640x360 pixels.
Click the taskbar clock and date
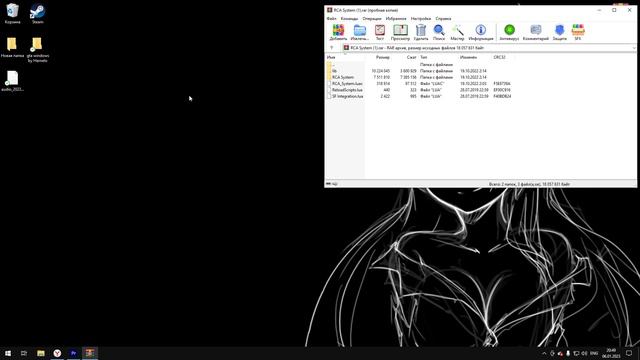coord(611,353)
